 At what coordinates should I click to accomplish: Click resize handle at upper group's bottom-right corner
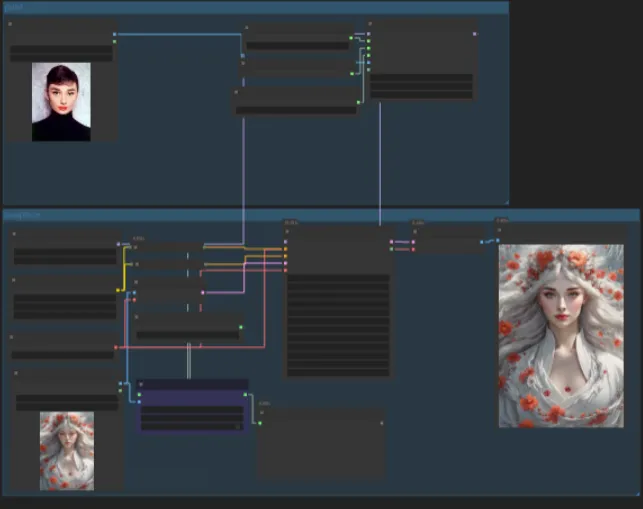505,201
